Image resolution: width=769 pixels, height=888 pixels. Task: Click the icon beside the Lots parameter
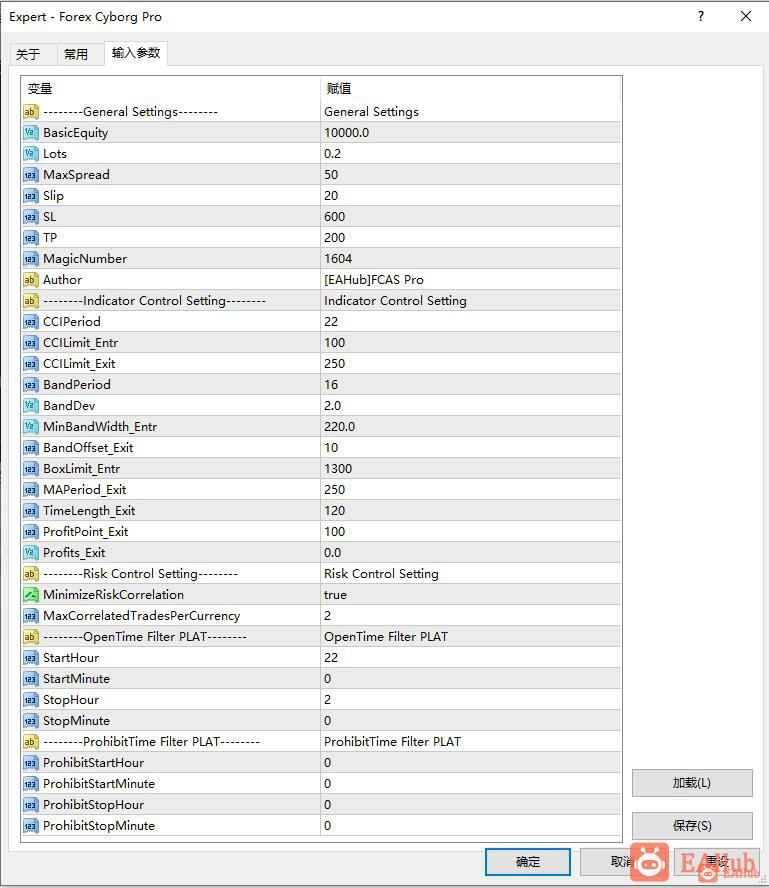click(x=31, y=153)
